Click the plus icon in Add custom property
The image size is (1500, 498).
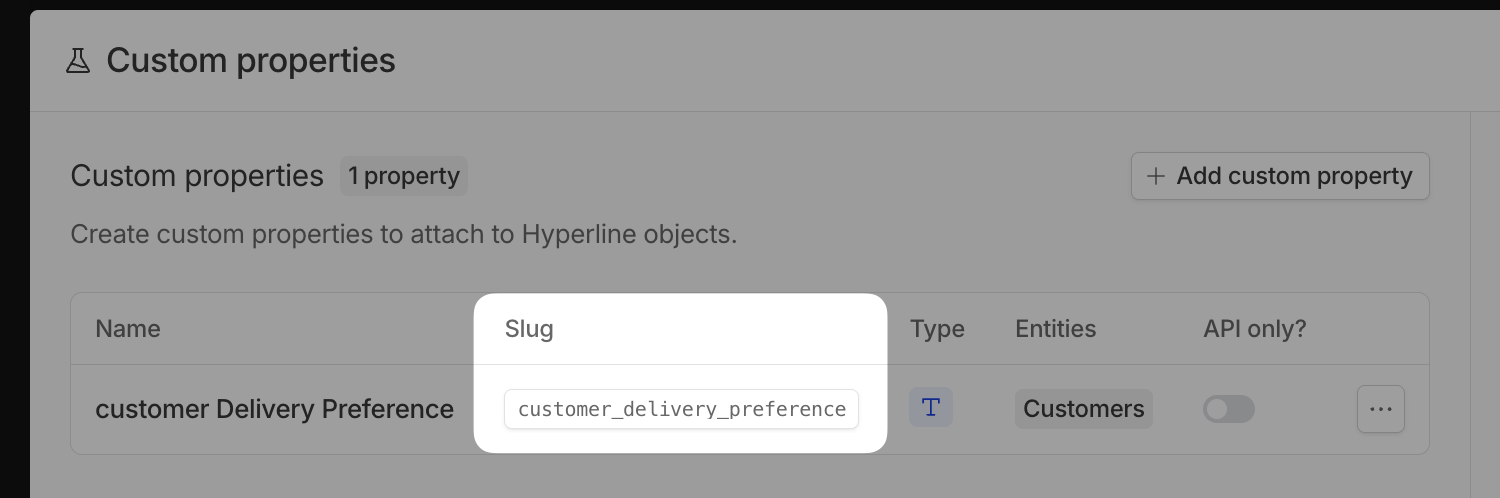[1156, 176]
